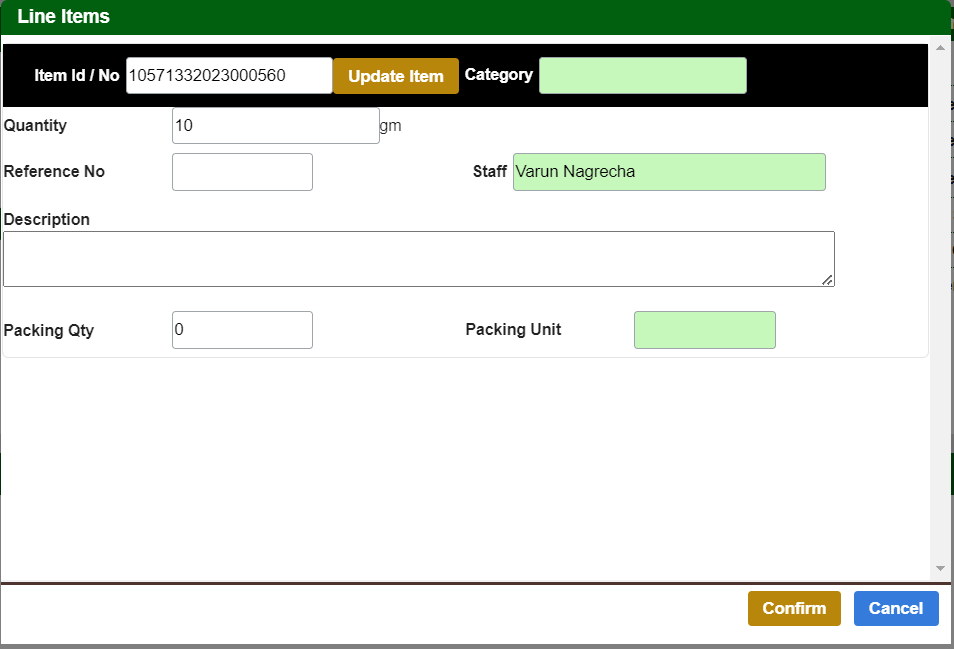The width and height of the screenshot is (954, 649).
Task: Click the Item Id / No input field
Action: pos(229,75)
